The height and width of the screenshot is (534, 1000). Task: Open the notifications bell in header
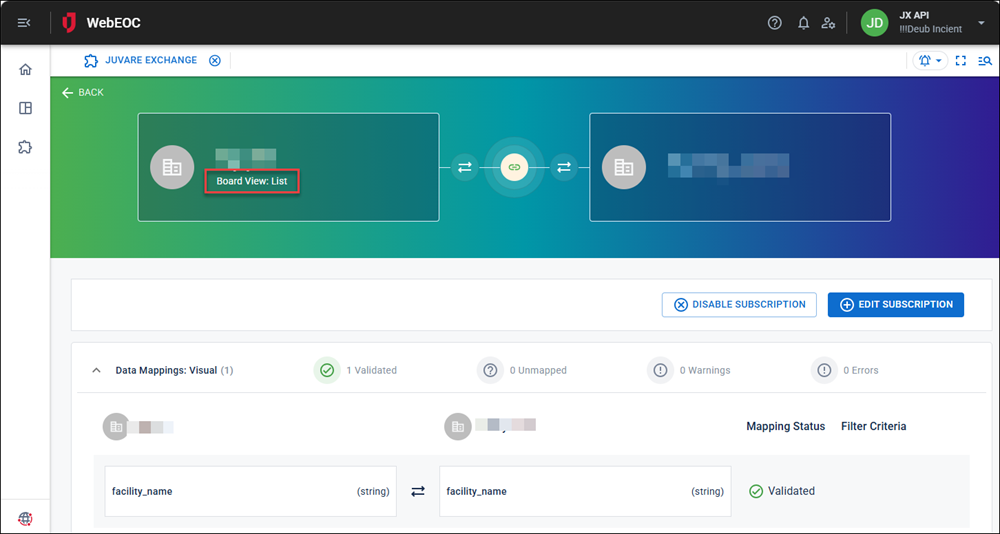804,23
